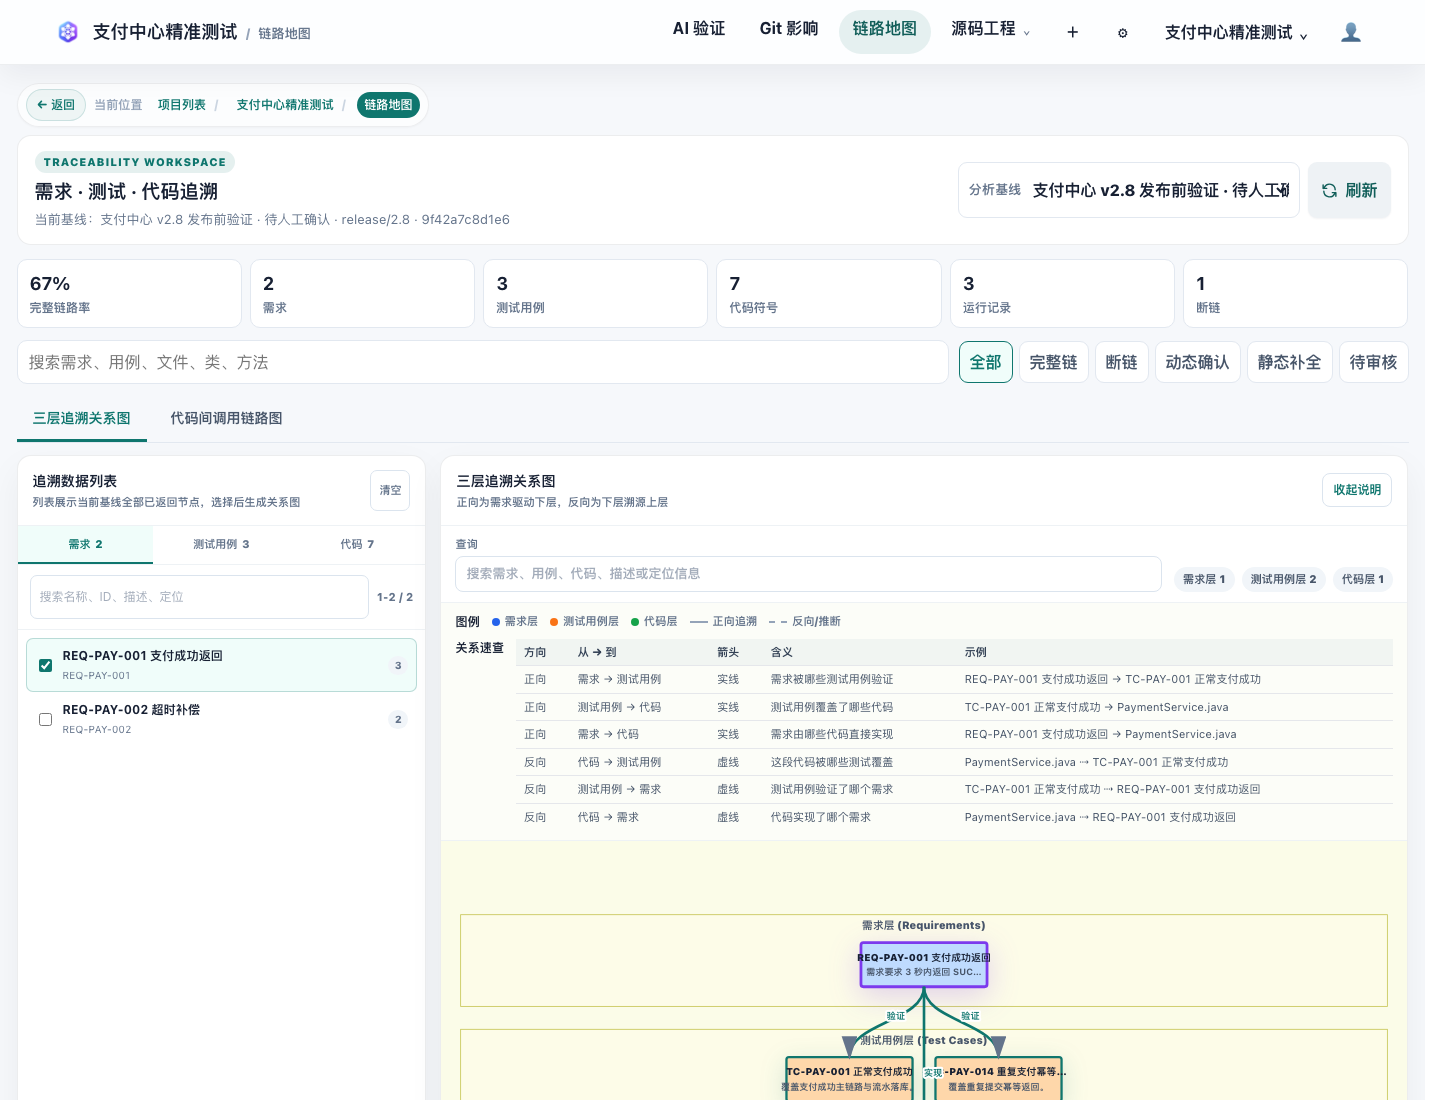This screenshot has height=1100, width=1440.
Task: Open settings gear icon in navigation
Action: point(1123,33)
